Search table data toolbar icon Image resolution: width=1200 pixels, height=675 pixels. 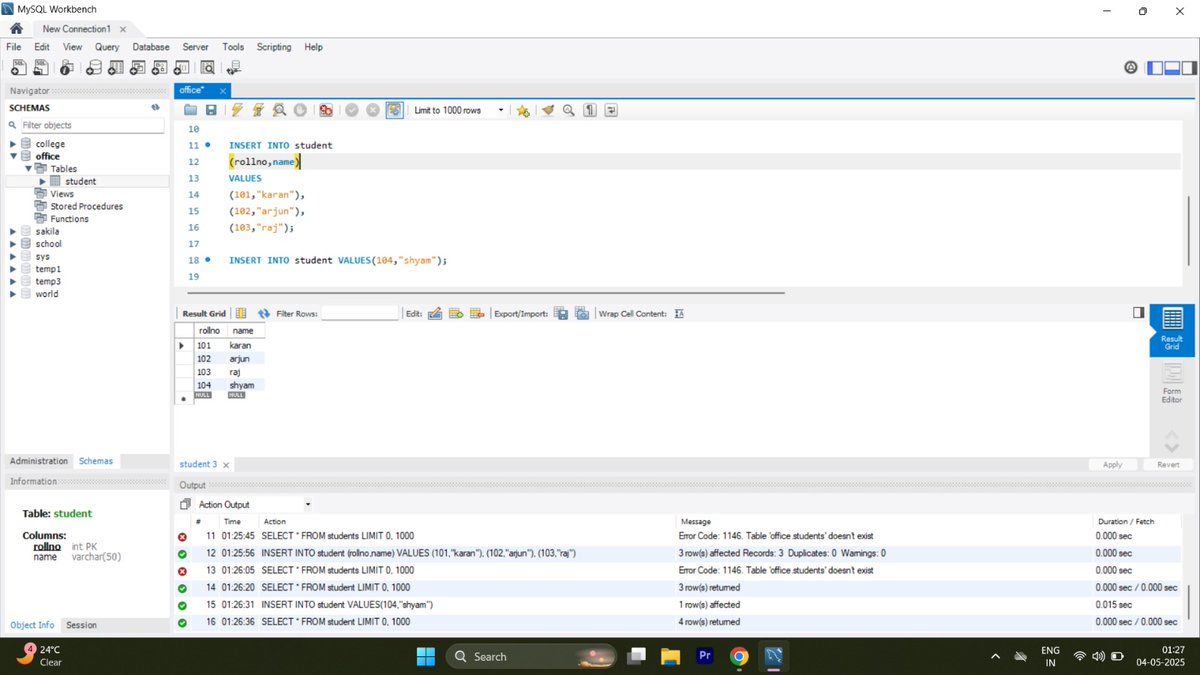click(x=208, y=67)
